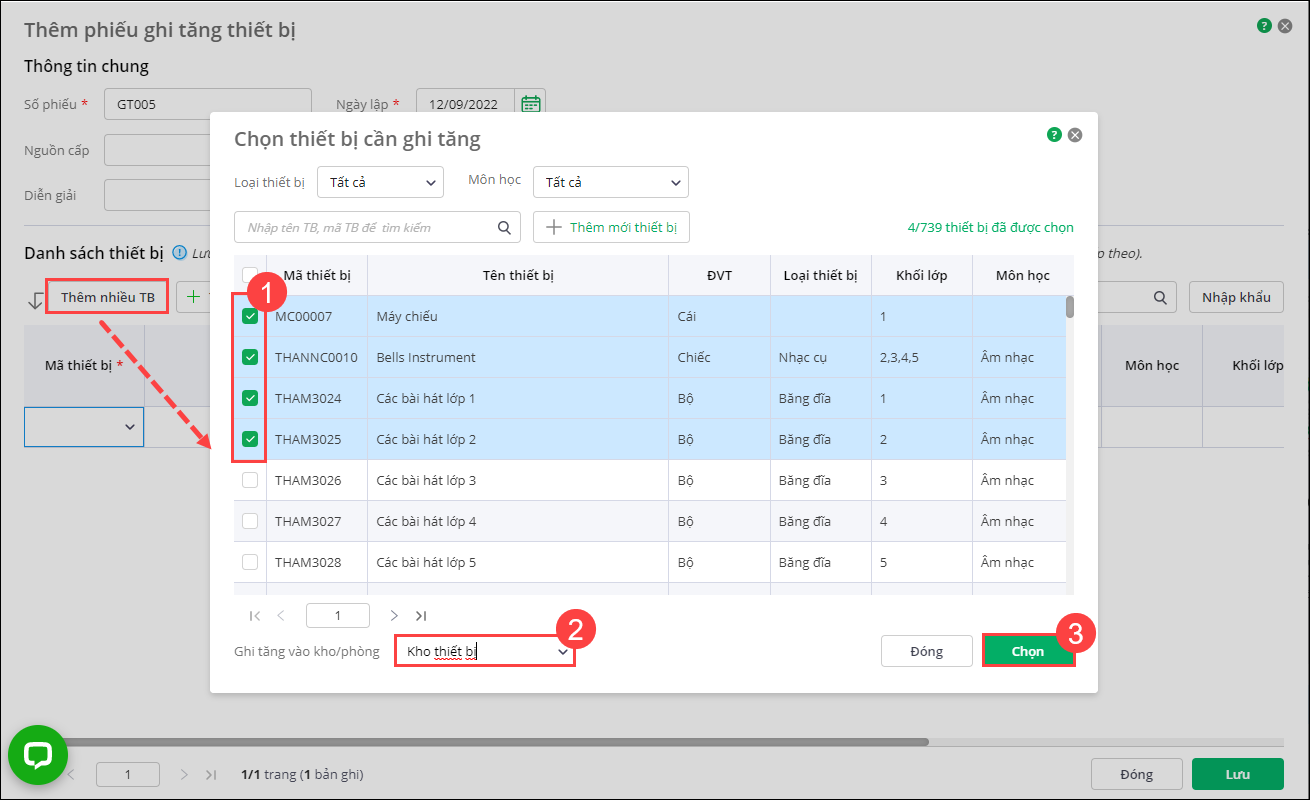Click the search magnifier icon in device dialog
This screenshot has height=800, width=1310.
click(504, 227)
